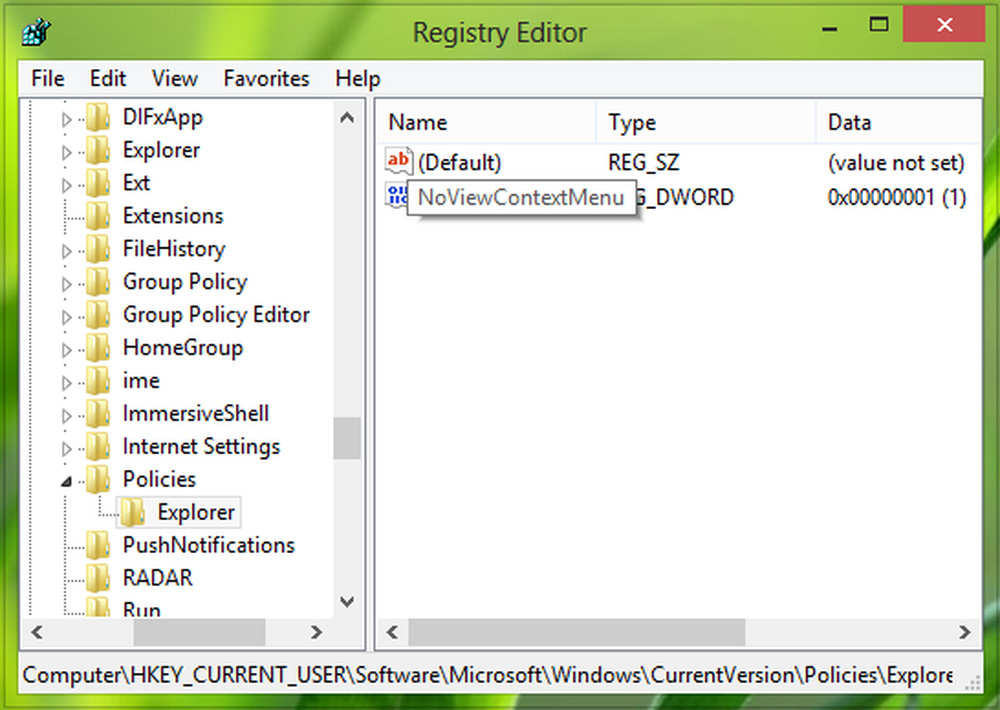Click the status bar registry path
The width and height of the screenshot is (1000, 710).
pos(487,675)
